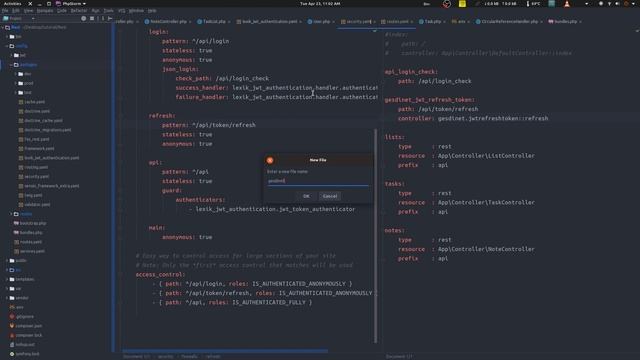Expand the jwt folder arrow
Image resolution: width=640 pixels, height=360 pixels.
point(11,56)
